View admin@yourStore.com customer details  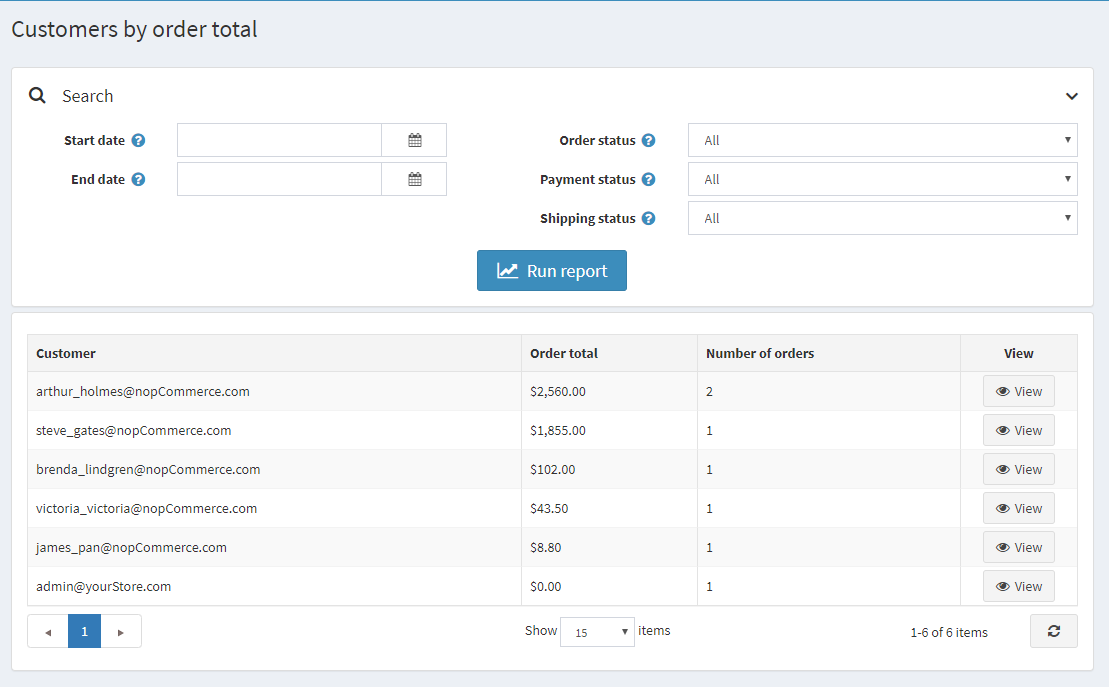pos(1018,587)
